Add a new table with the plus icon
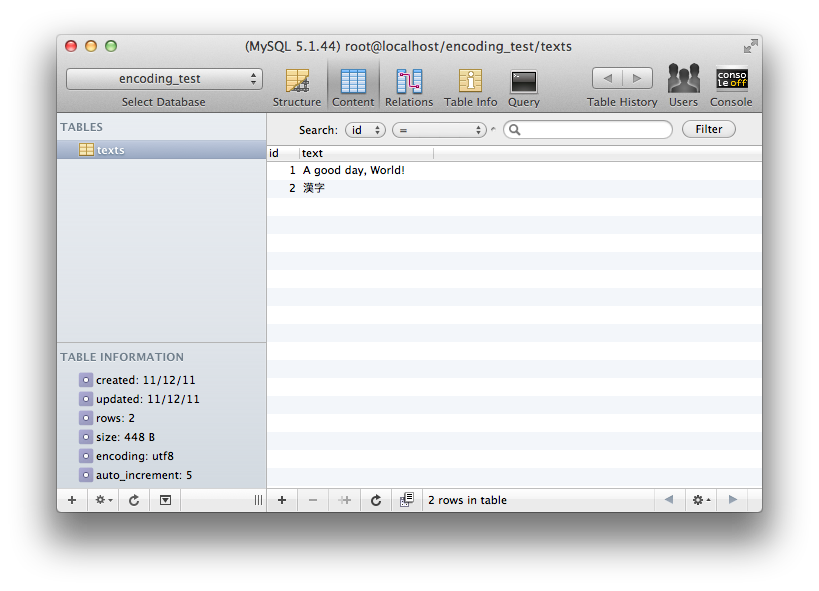 (71, 499)
